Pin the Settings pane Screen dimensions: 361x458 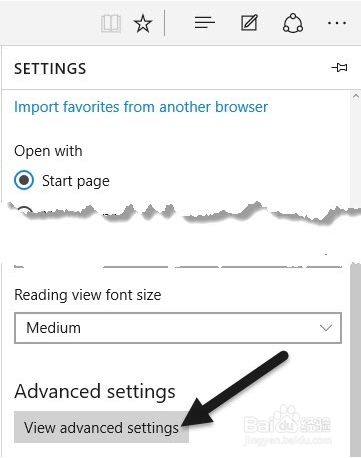click(339, 68)
